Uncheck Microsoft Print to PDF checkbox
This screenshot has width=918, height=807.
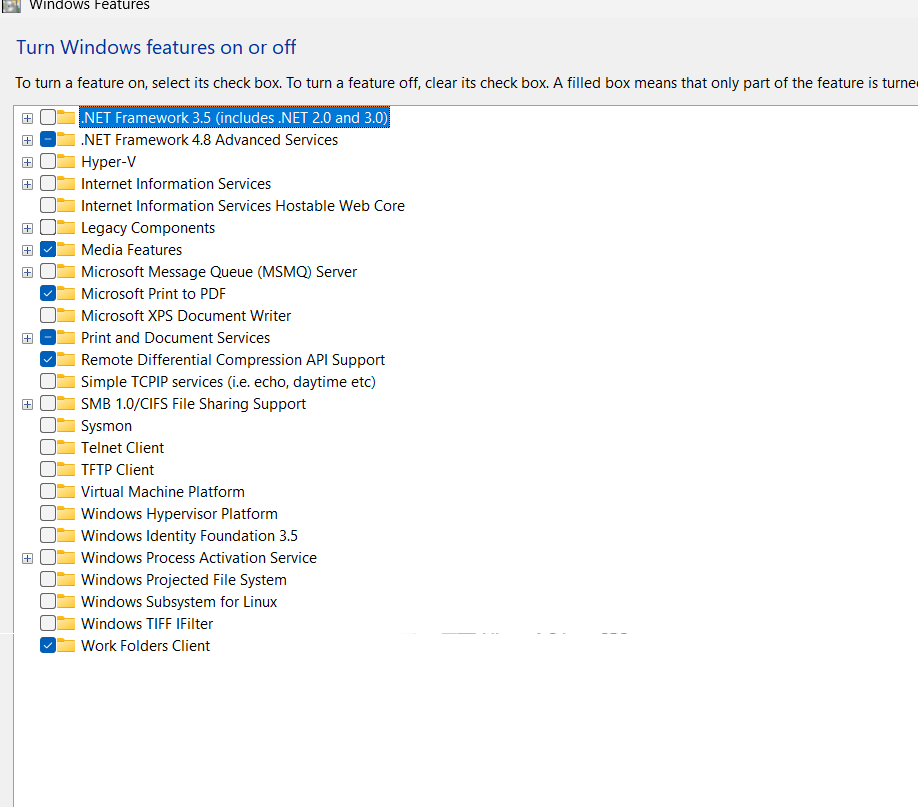[x=48, y=293]
